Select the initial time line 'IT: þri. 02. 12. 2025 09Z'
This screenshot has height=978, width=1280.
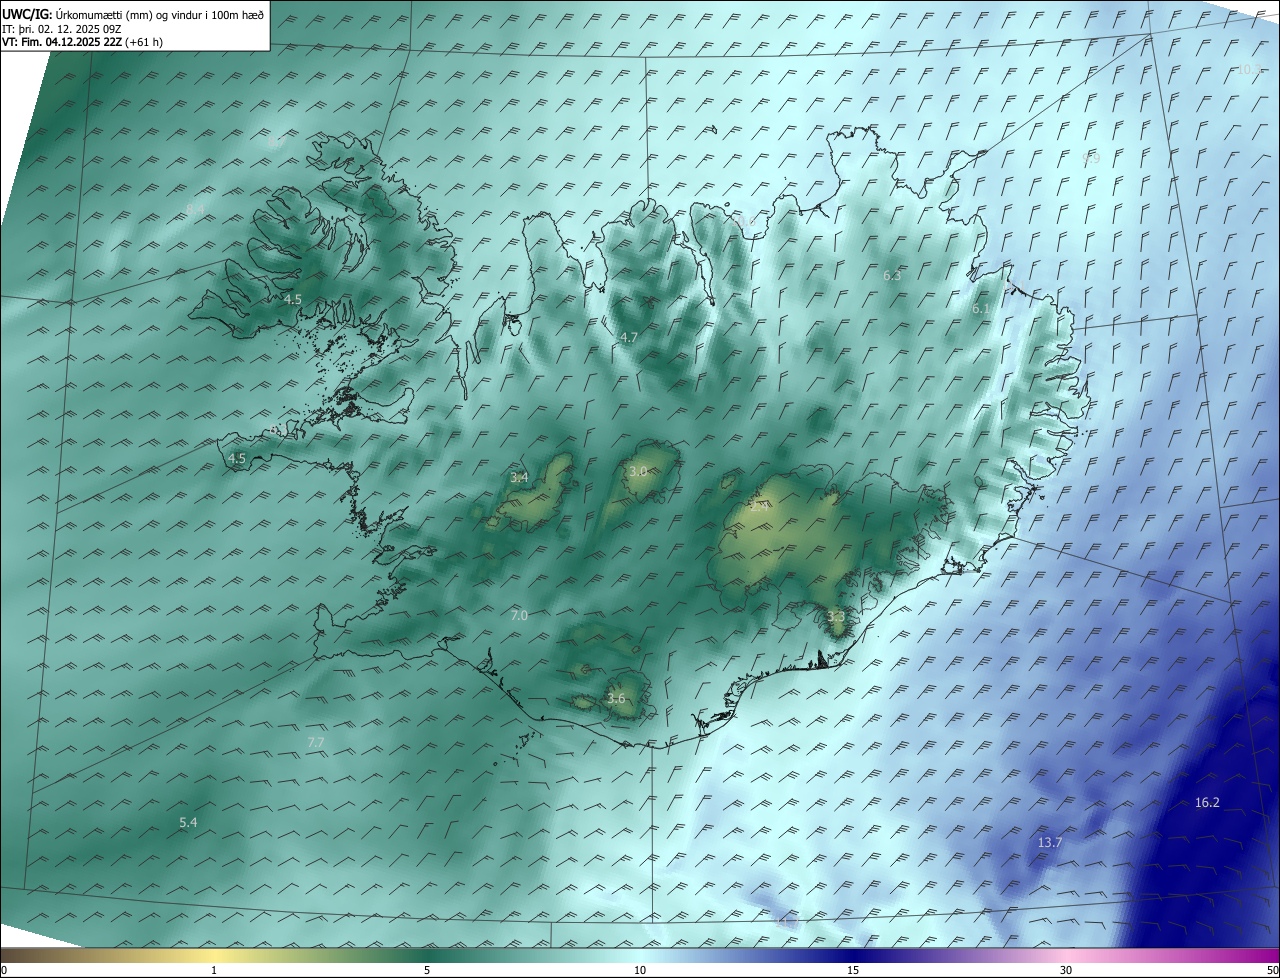point(61,28)
